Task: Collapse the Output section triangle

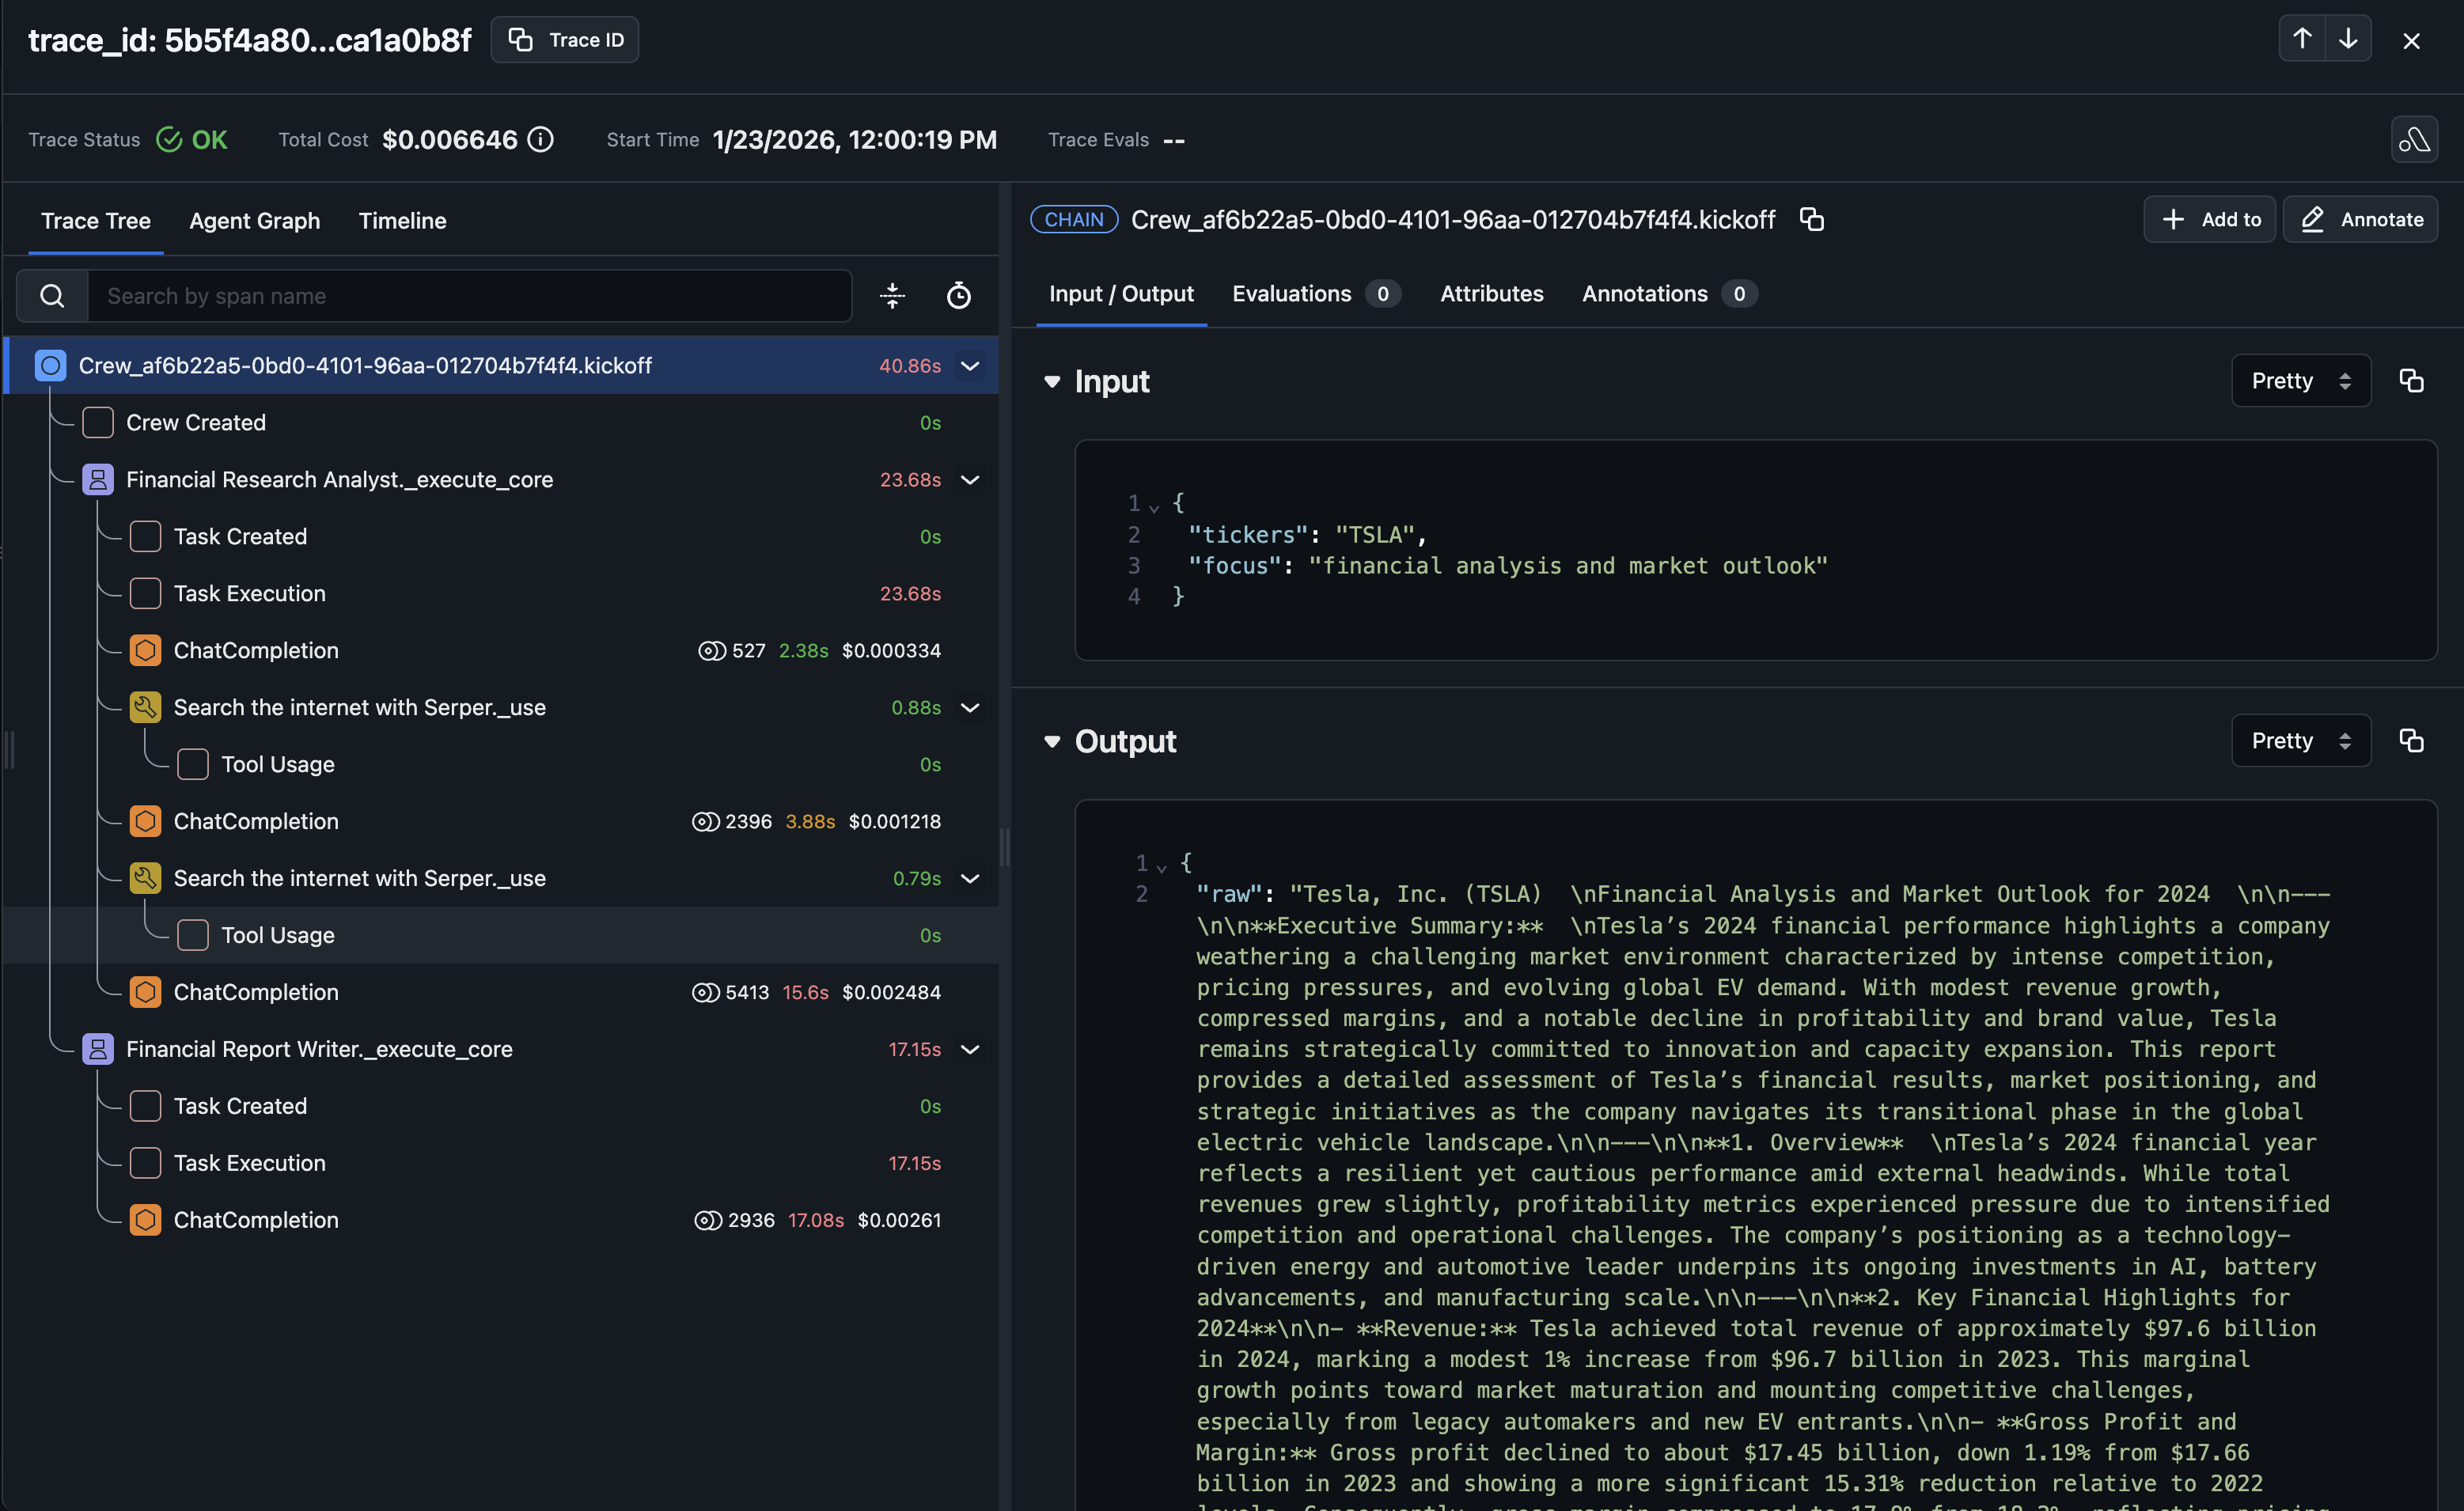Action: tap(1052, 741)
